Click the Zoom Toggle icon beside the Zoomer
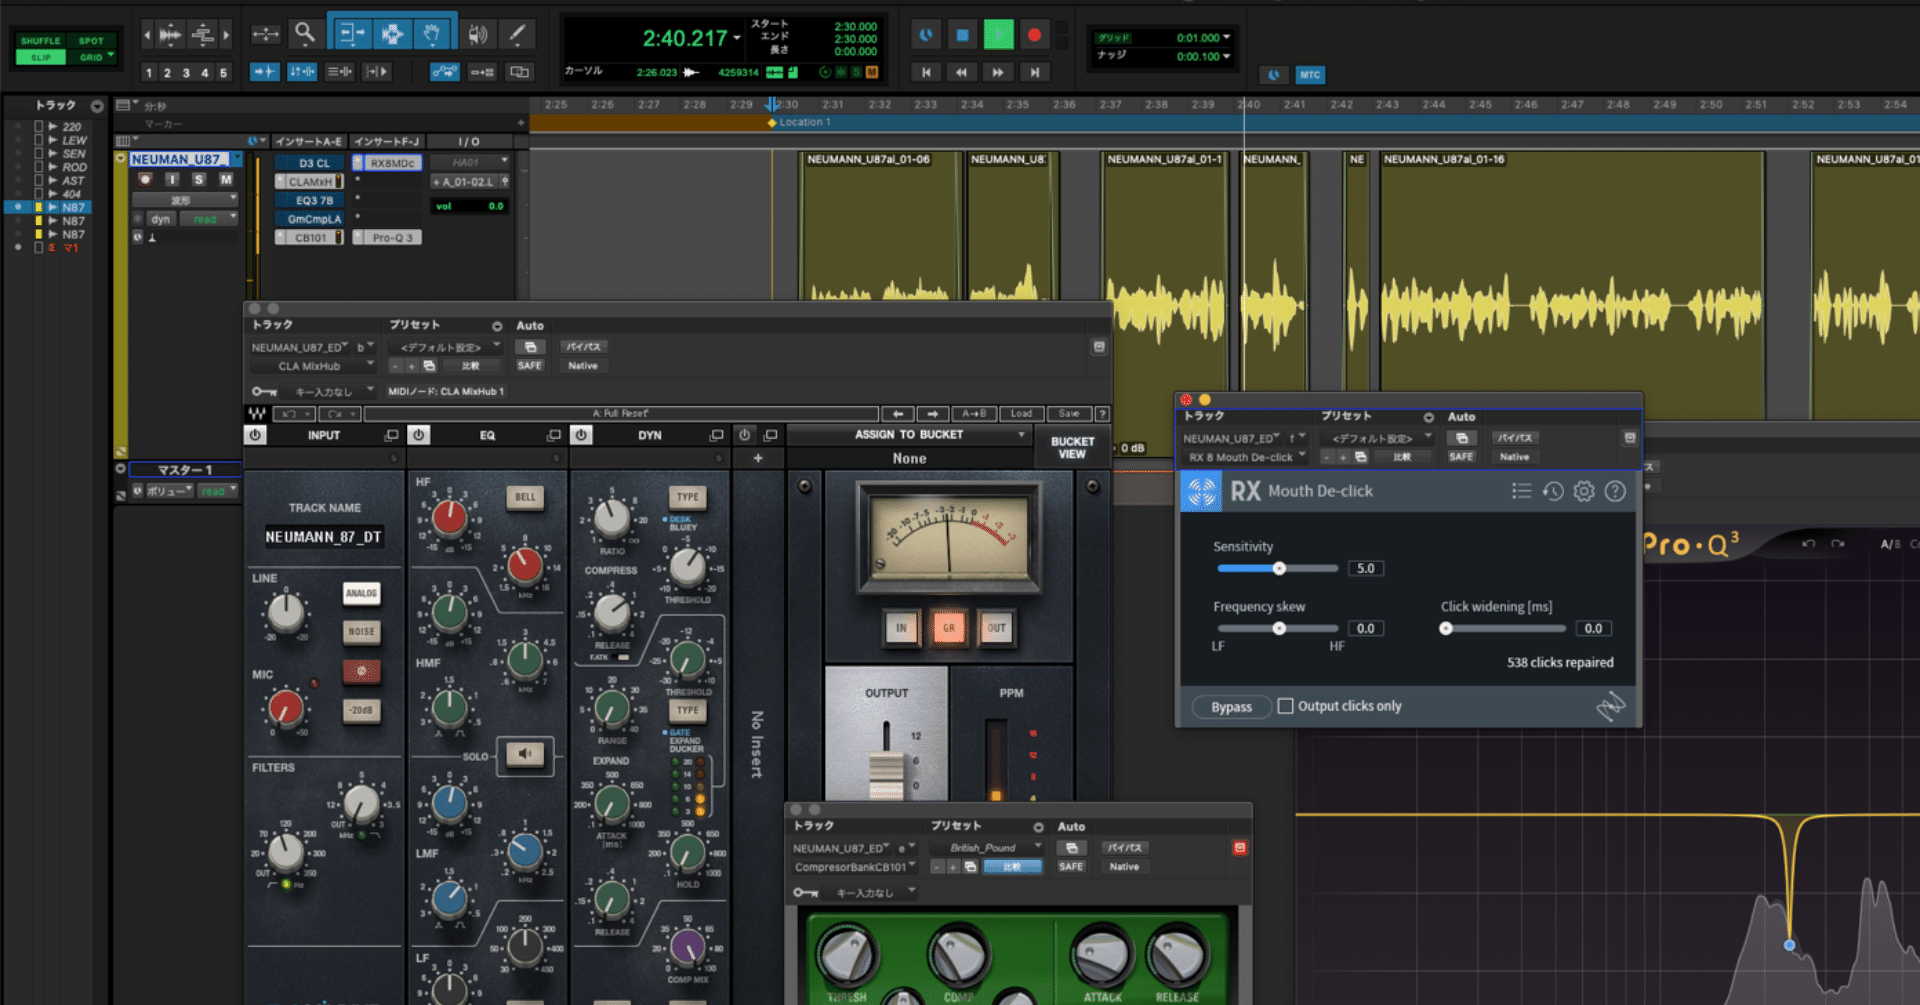This screenshot has height=1005, width=1920. click(265, 34)
